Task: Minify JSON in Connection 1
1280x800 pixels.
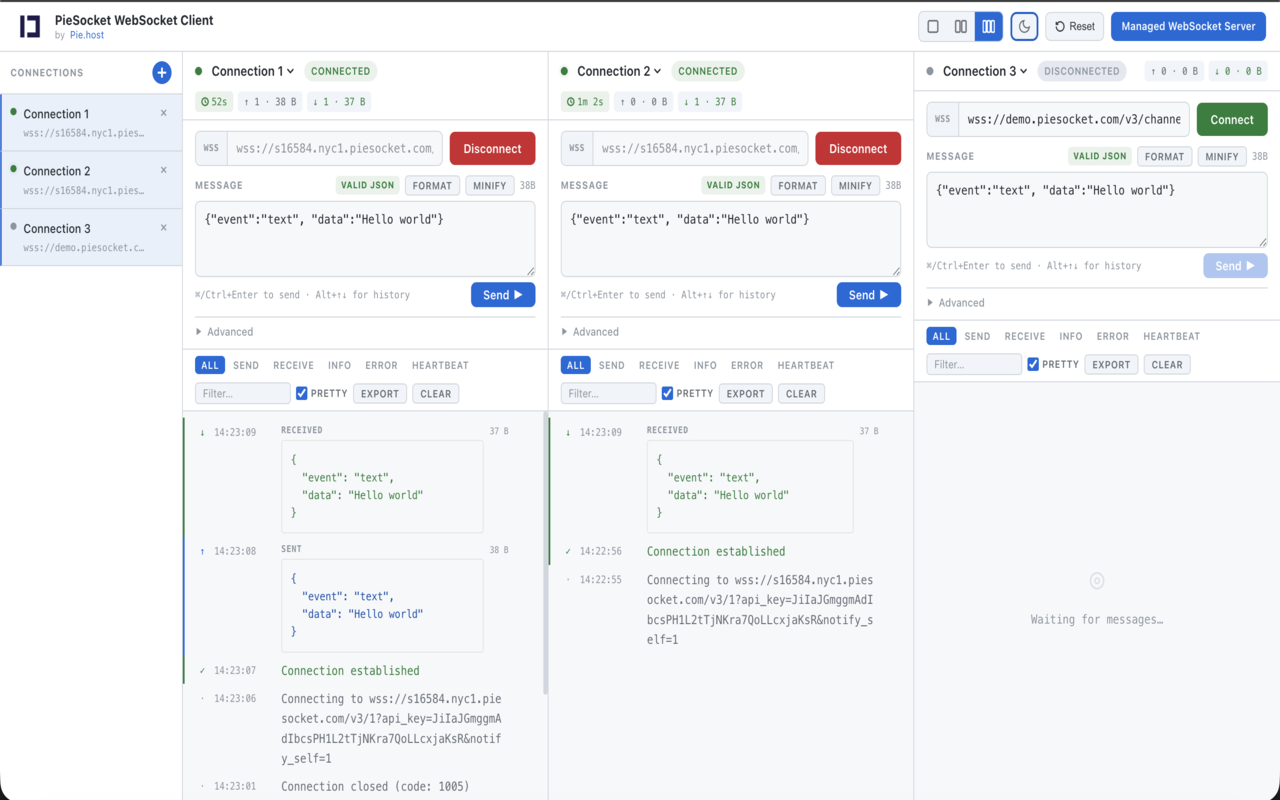Action: (x=490, y=185)
